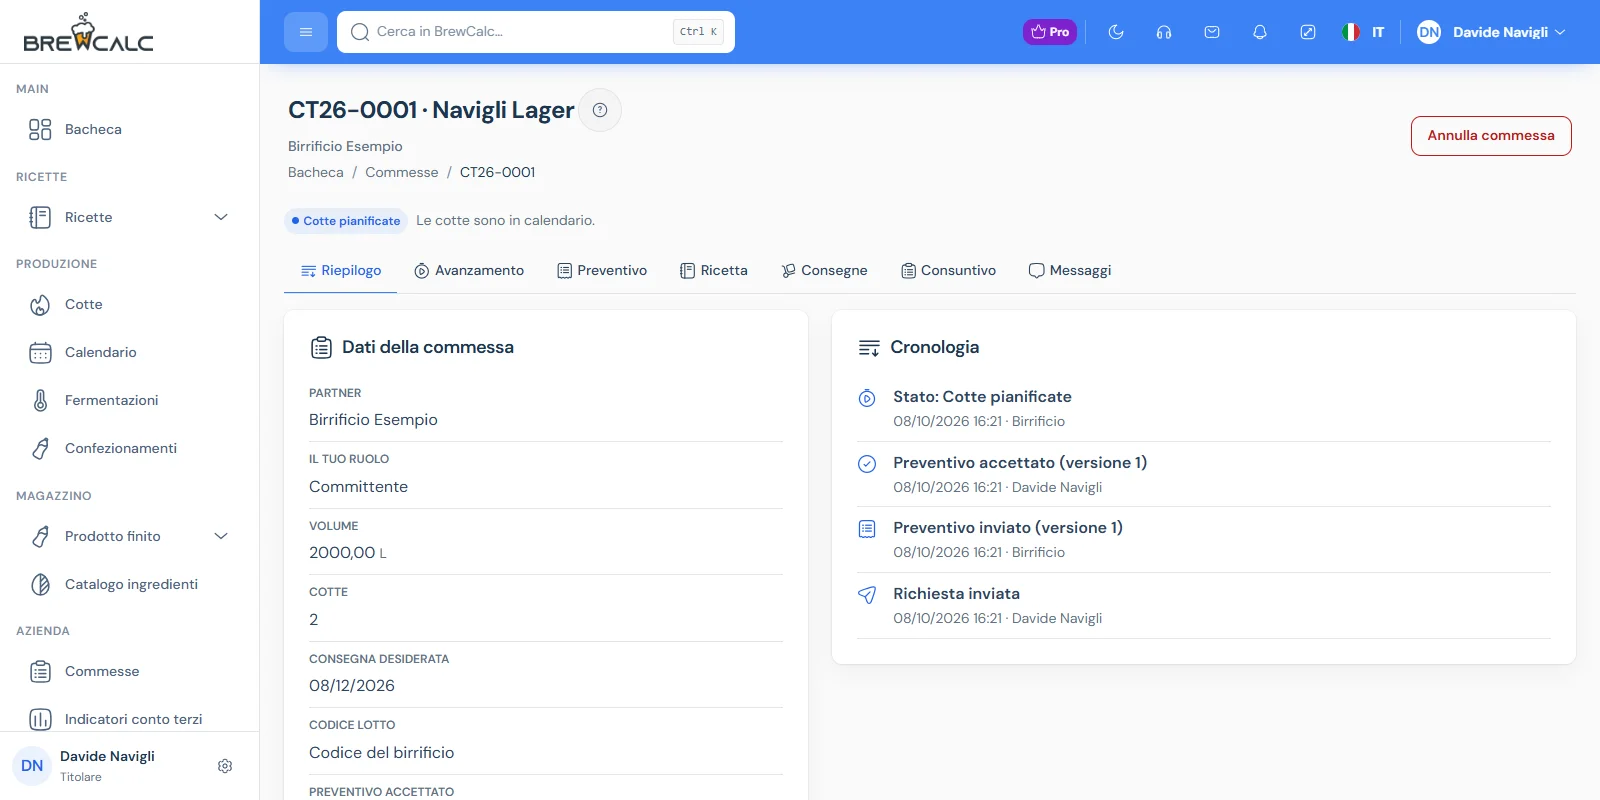Open the IT language selector
The width and height of the screenshot is (1600, 800).
(x=1363, y=32)
